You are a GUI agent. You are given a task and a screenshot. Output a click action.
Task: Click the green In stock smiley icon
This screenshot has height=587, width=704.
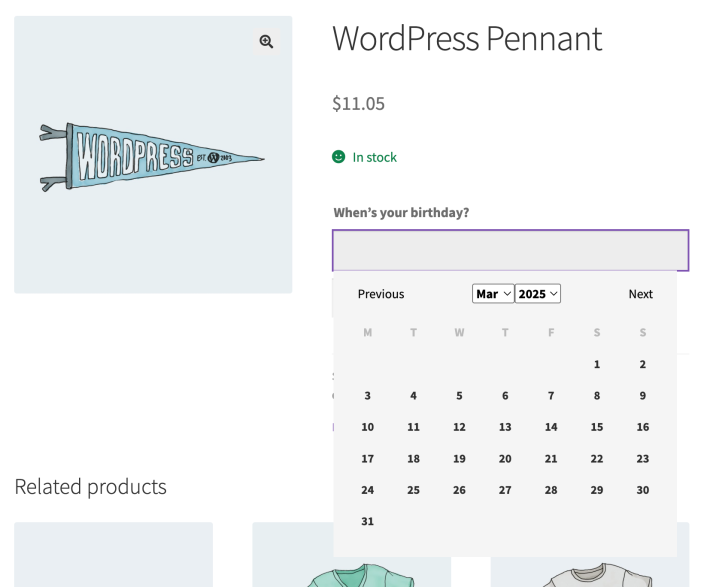pyautogui.click(x=339, y=157)
